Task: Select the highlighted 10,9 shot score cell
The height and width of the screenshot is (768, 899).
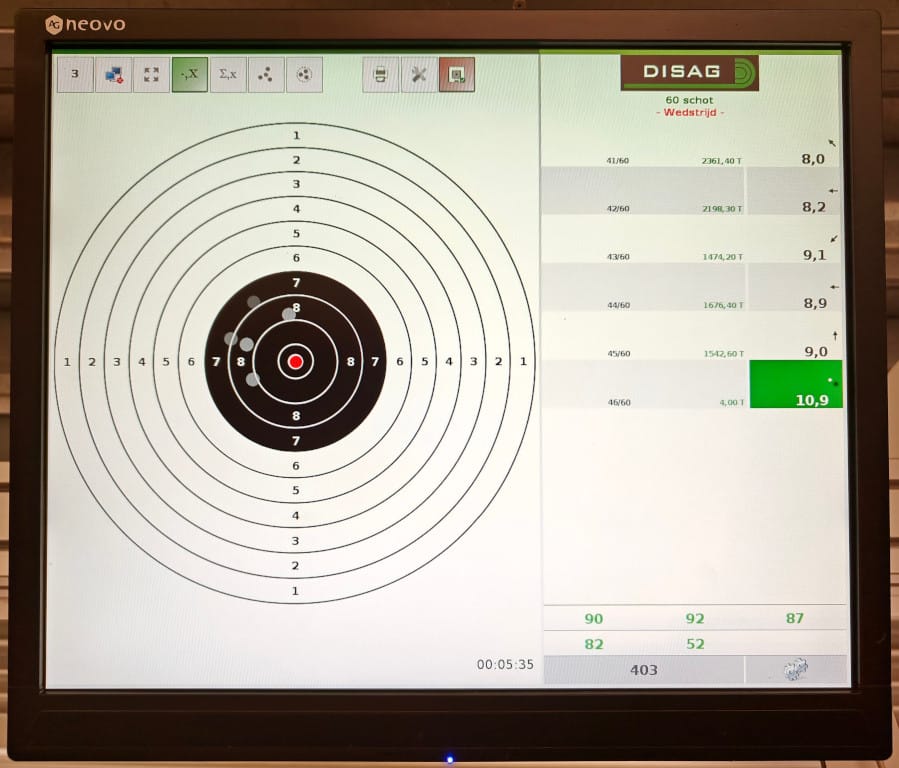Action: click(796, 385)
